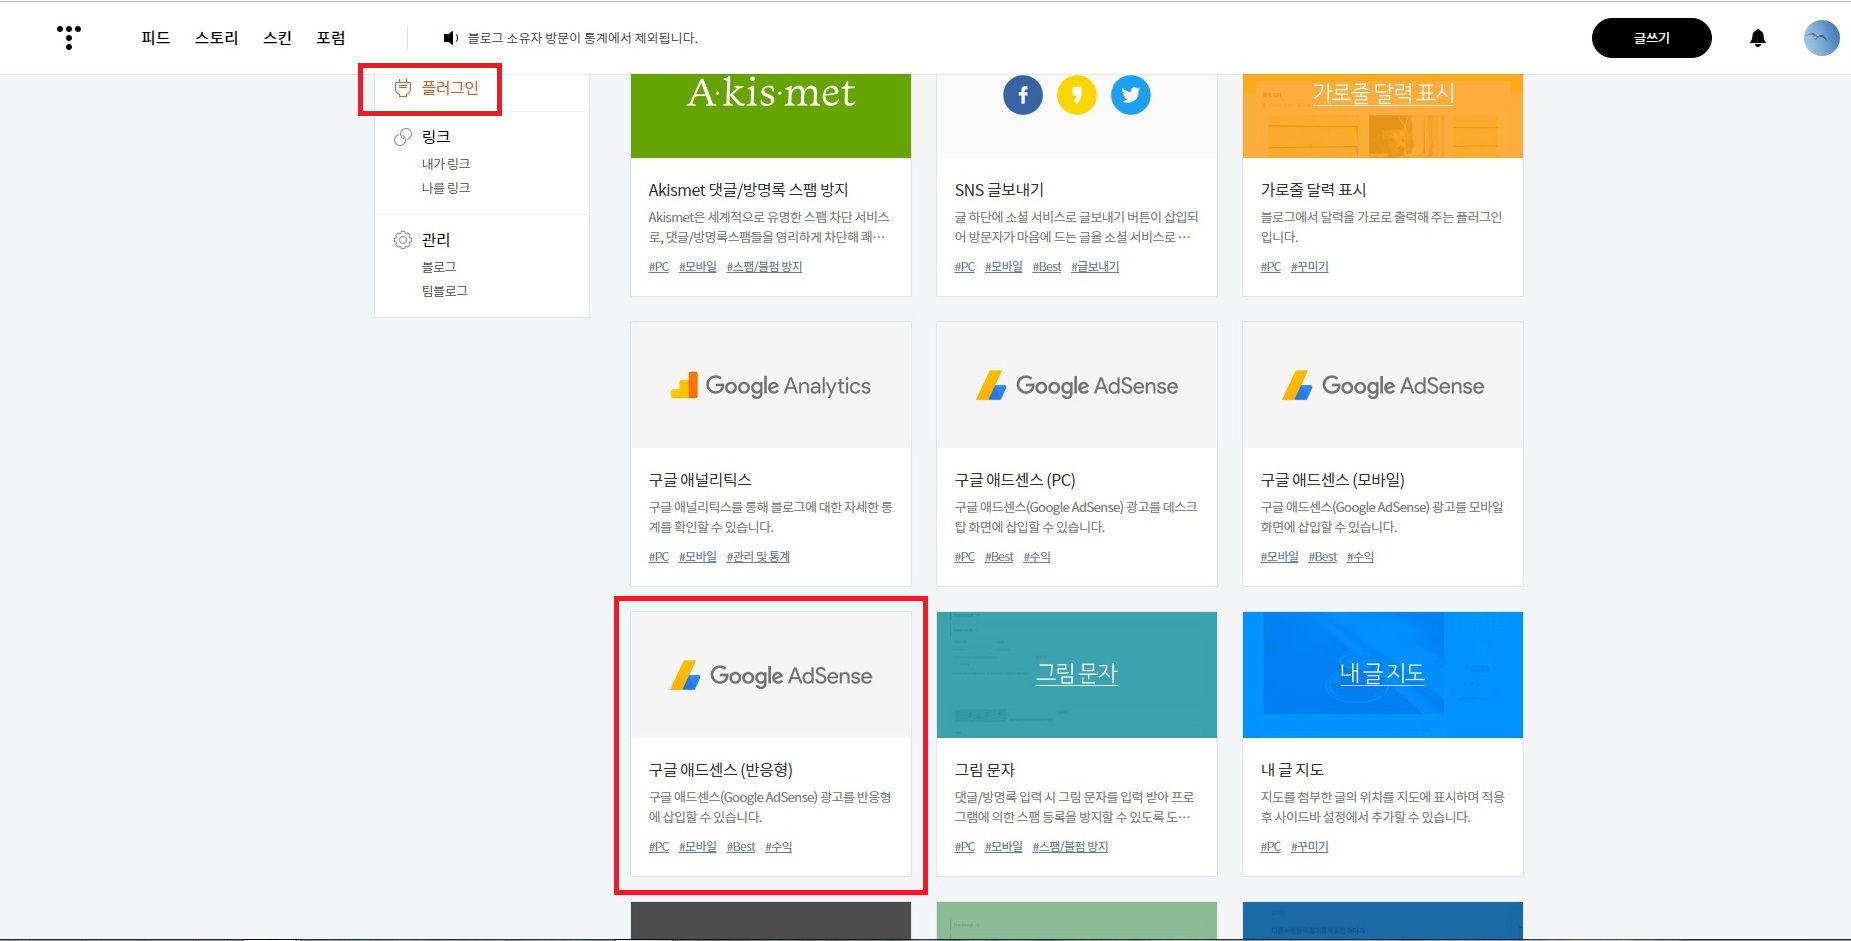Click the SNS 글보내기 title
Screen dimensions: 1851x941
[x=999, y=190]
